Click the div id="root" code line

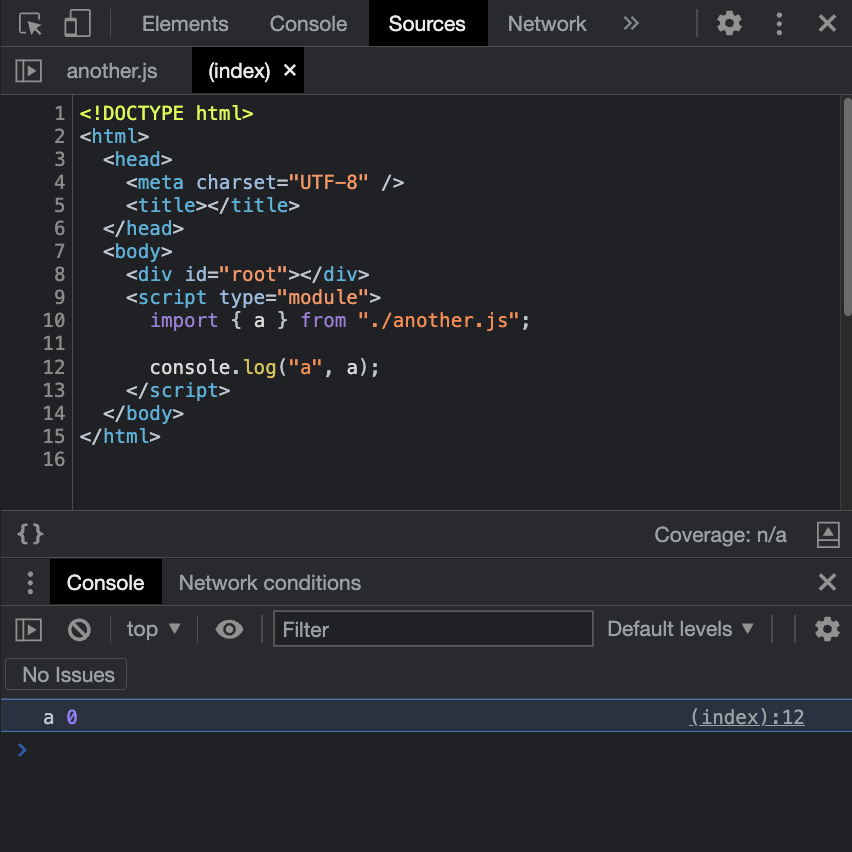[x=247, y=274]
